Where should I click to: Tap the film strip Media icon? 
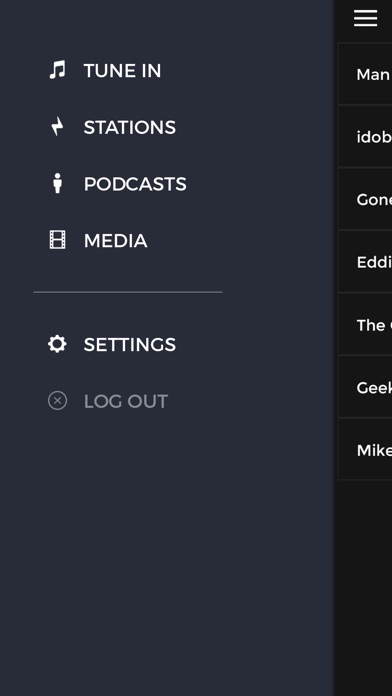pyautogui.click(x=57, y=240)
